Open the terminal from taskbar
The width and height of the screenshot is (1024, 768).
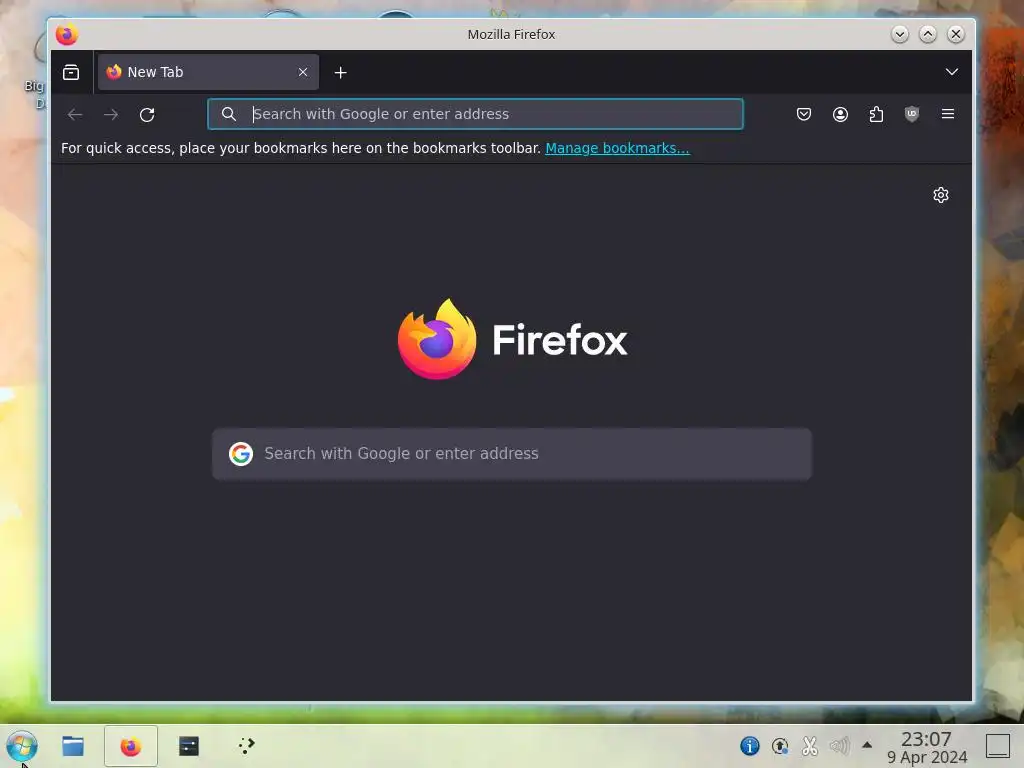pyautogui.click(x=189, y=746)
